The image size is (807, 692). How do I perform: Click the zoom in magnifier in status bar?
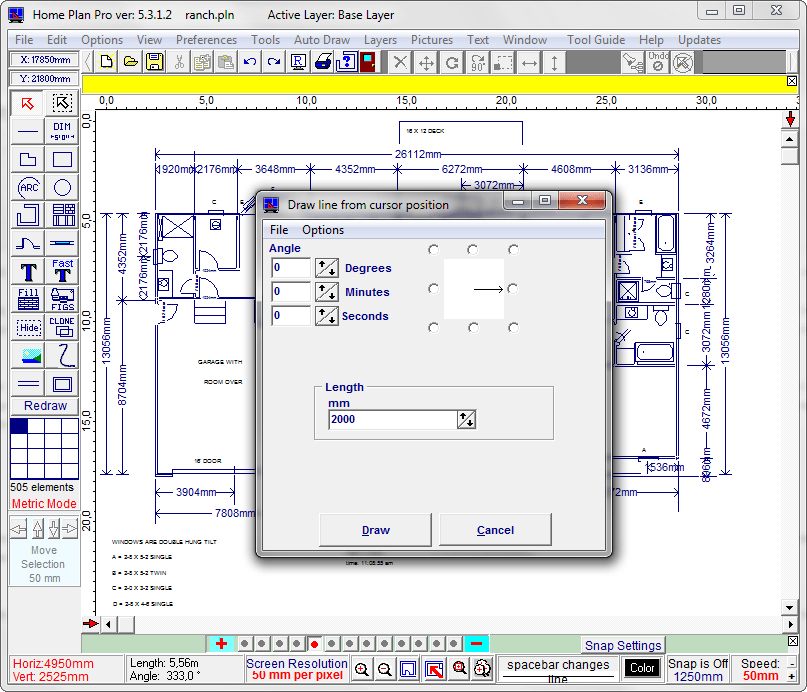(x=362, y=669)
